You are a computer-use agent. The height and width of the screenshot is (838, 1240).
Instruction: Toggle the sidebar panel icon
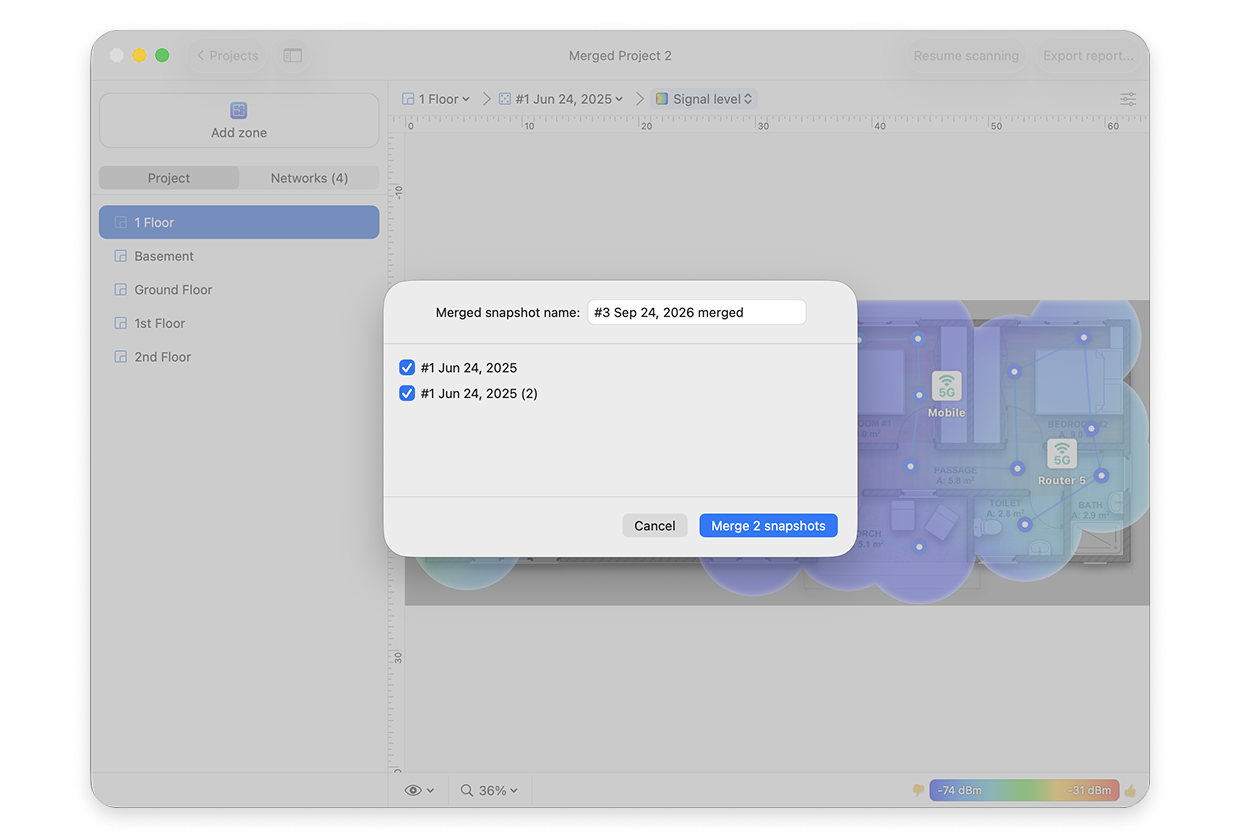292,56
